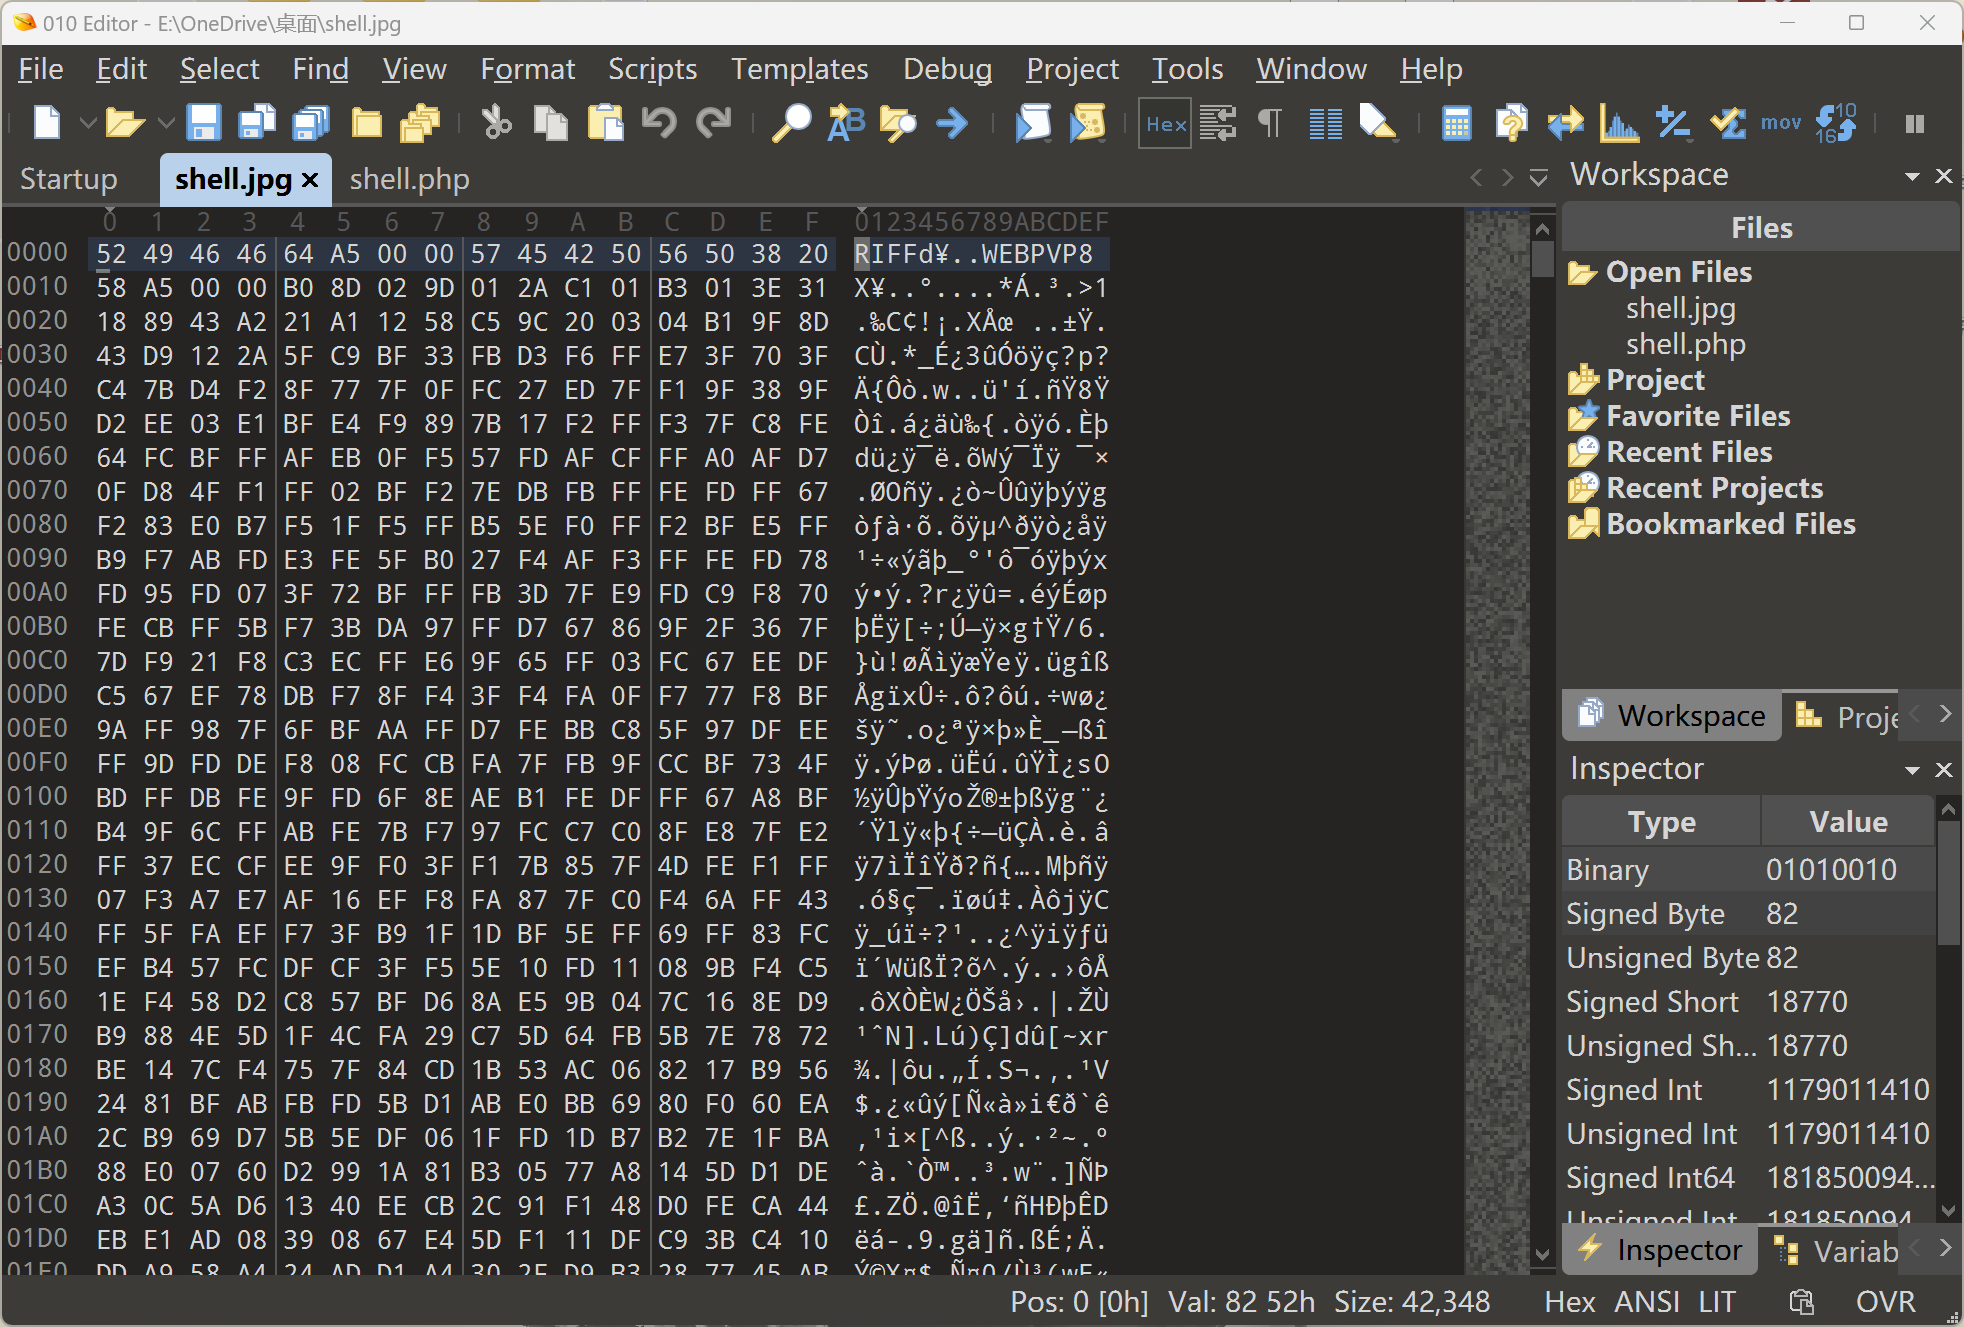Image resolution: width=1964 pixels, height=1327 pixels.
Task: Click the Find magnifier icon
Action: pyautogui.click(x=791, y=123)
